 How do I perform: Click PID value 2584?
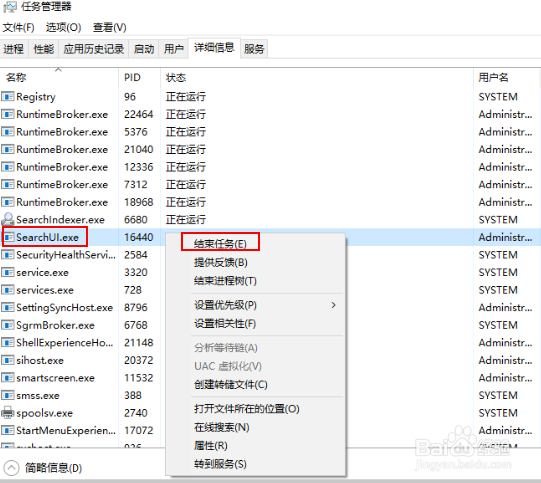[136, 255]
